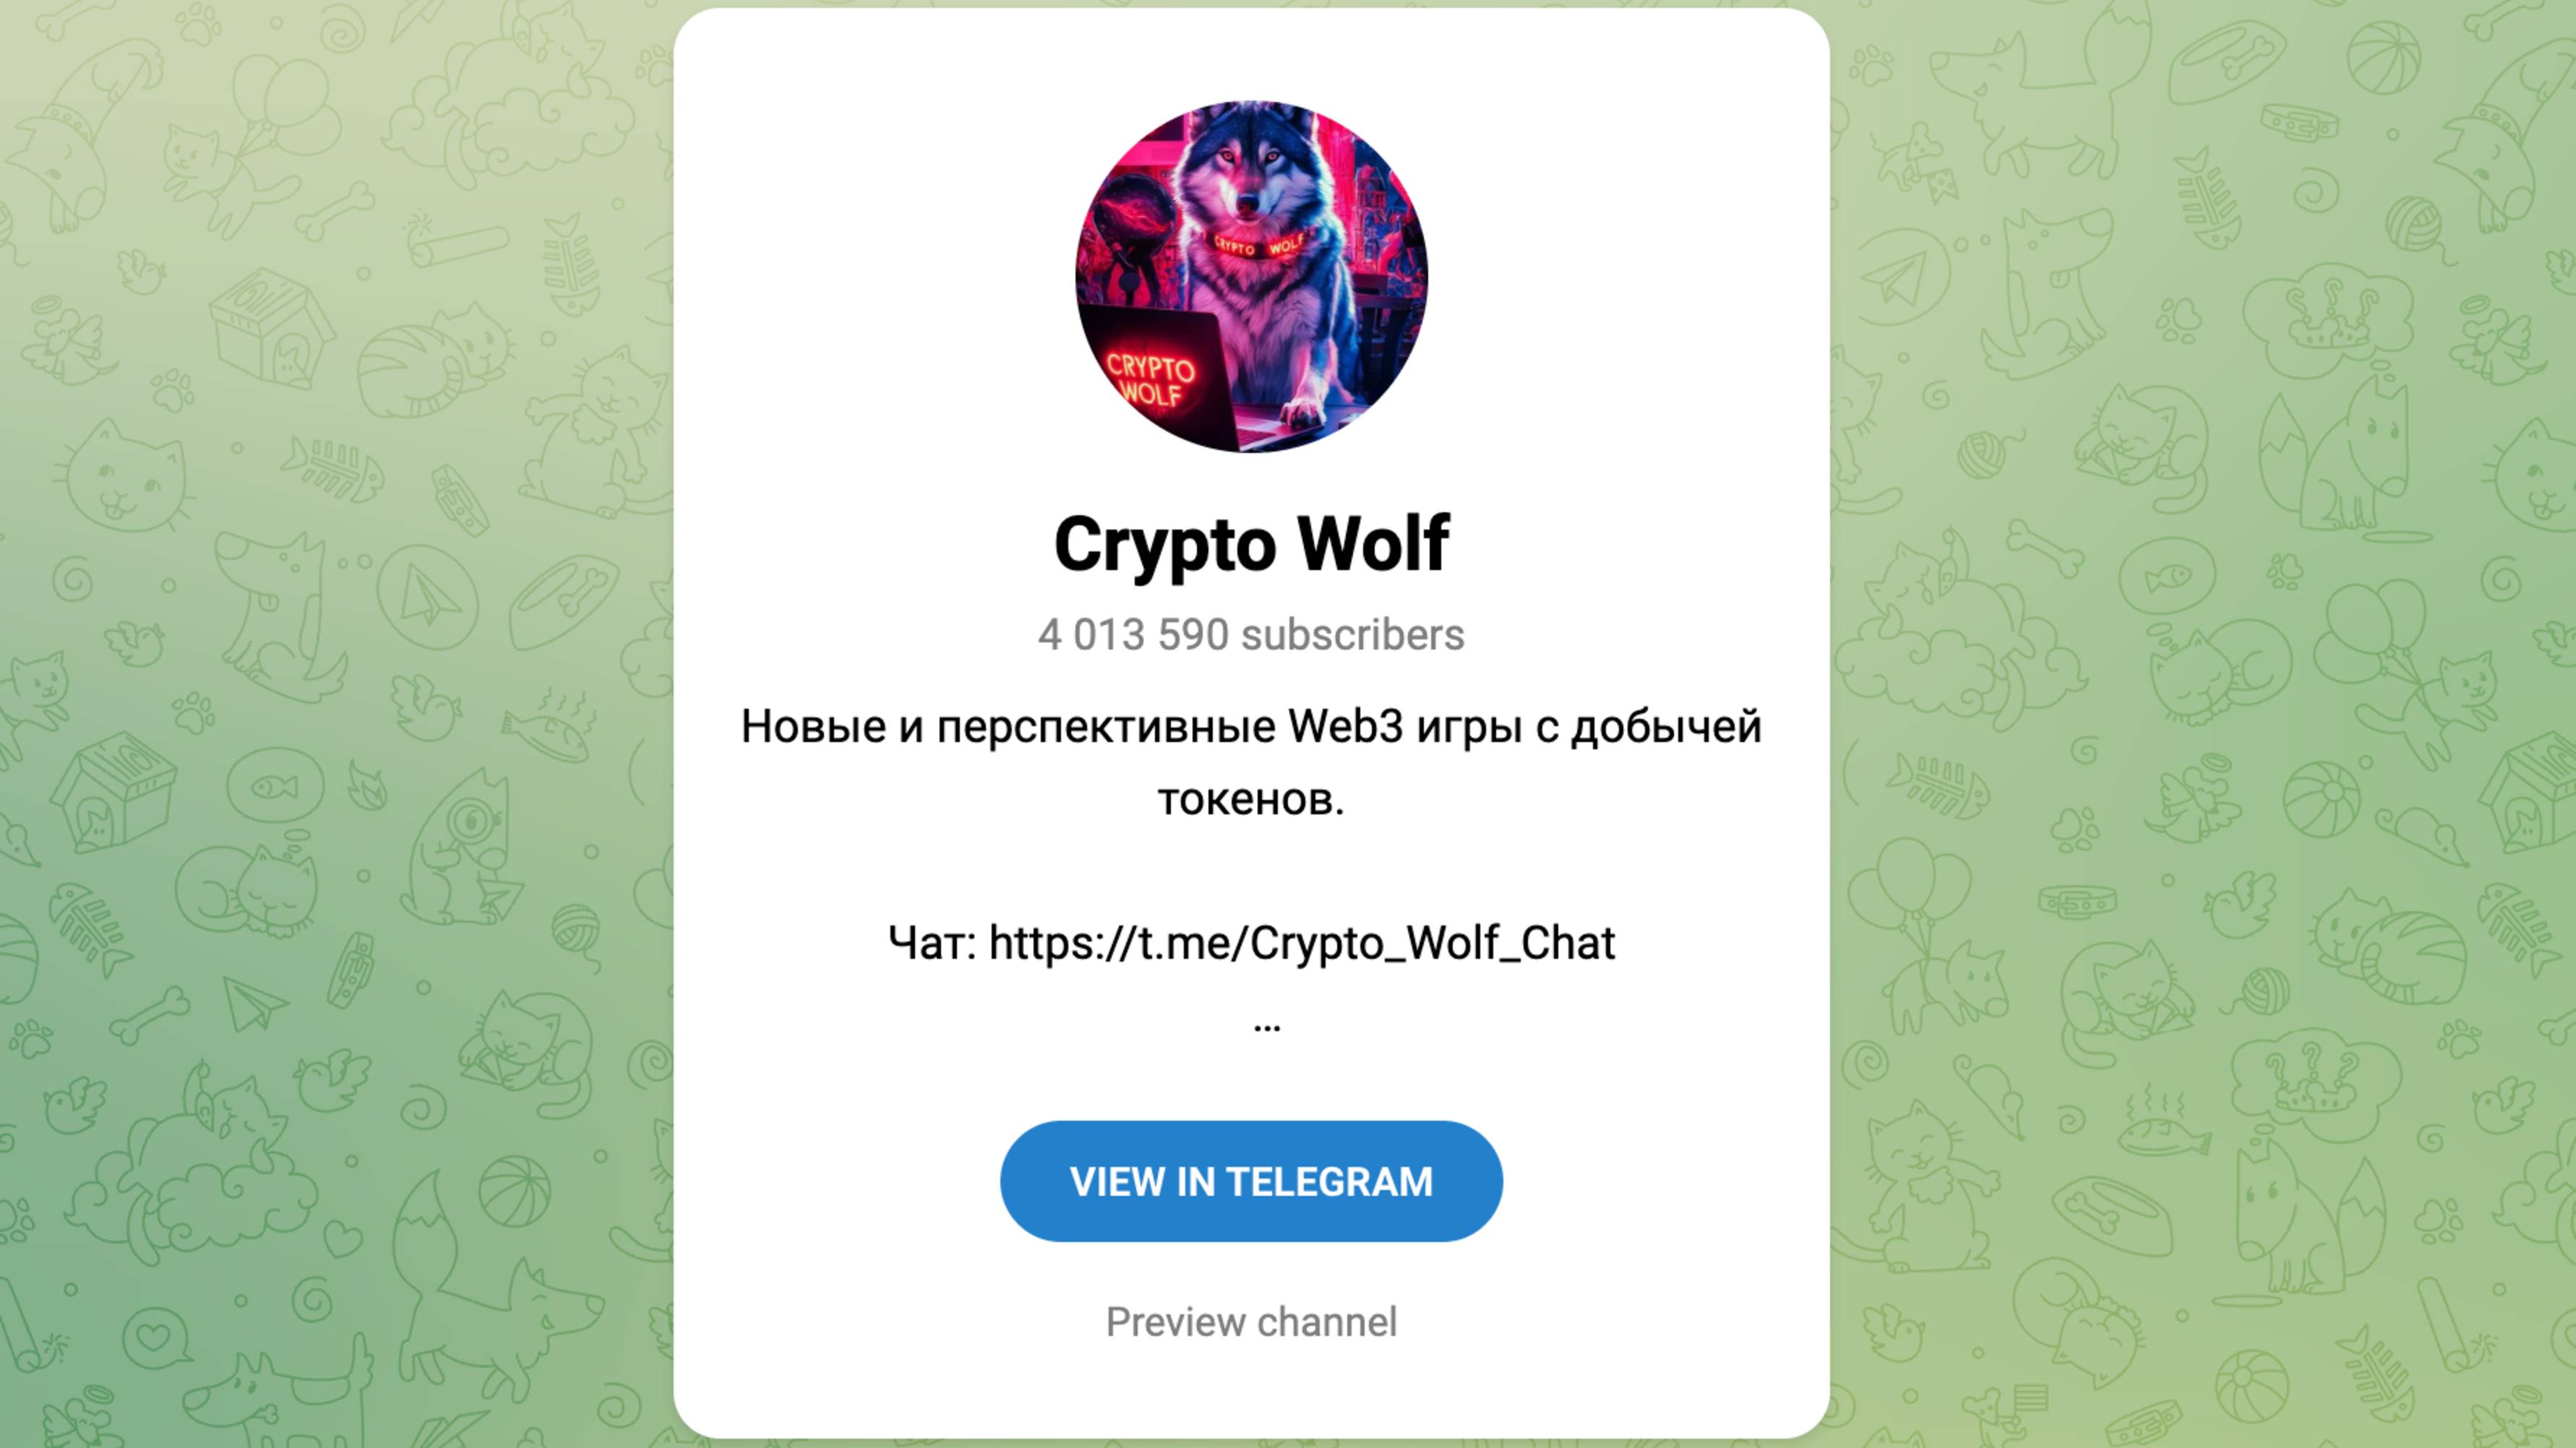
Task: Click the Чат: label
Action: pos(932,942)
